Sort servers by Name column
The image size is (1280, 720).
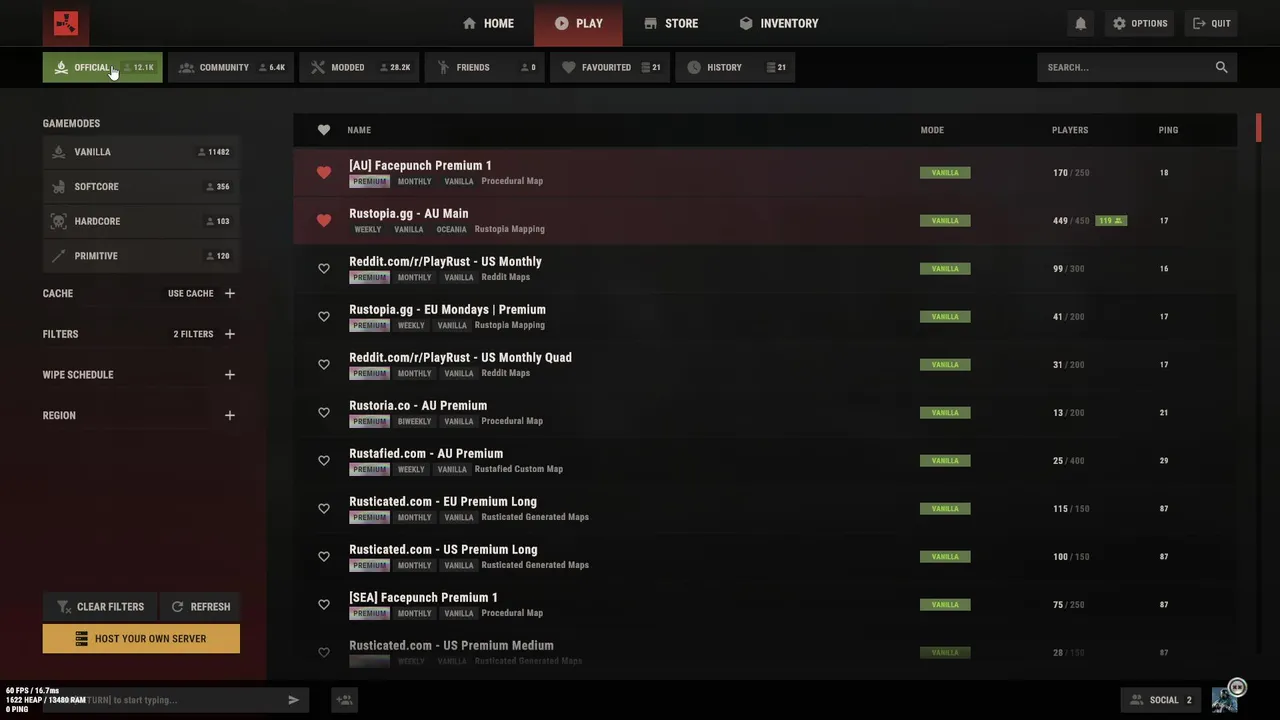click(x=359, y=130)
